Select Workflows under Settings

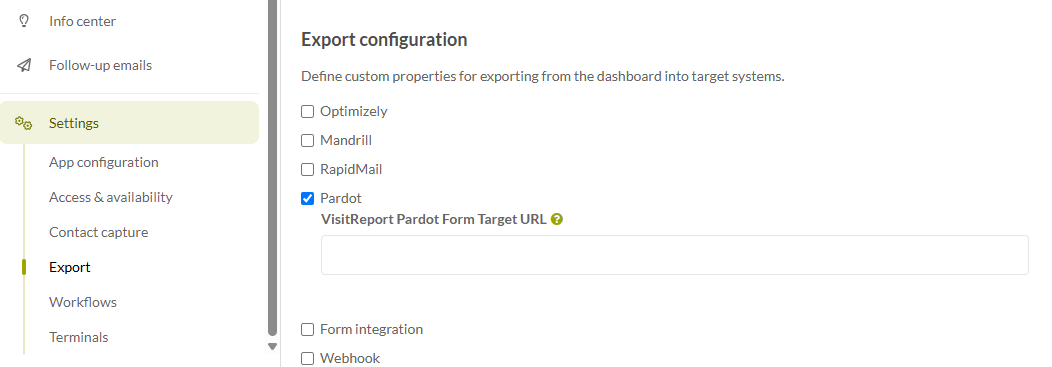(83, 302)
